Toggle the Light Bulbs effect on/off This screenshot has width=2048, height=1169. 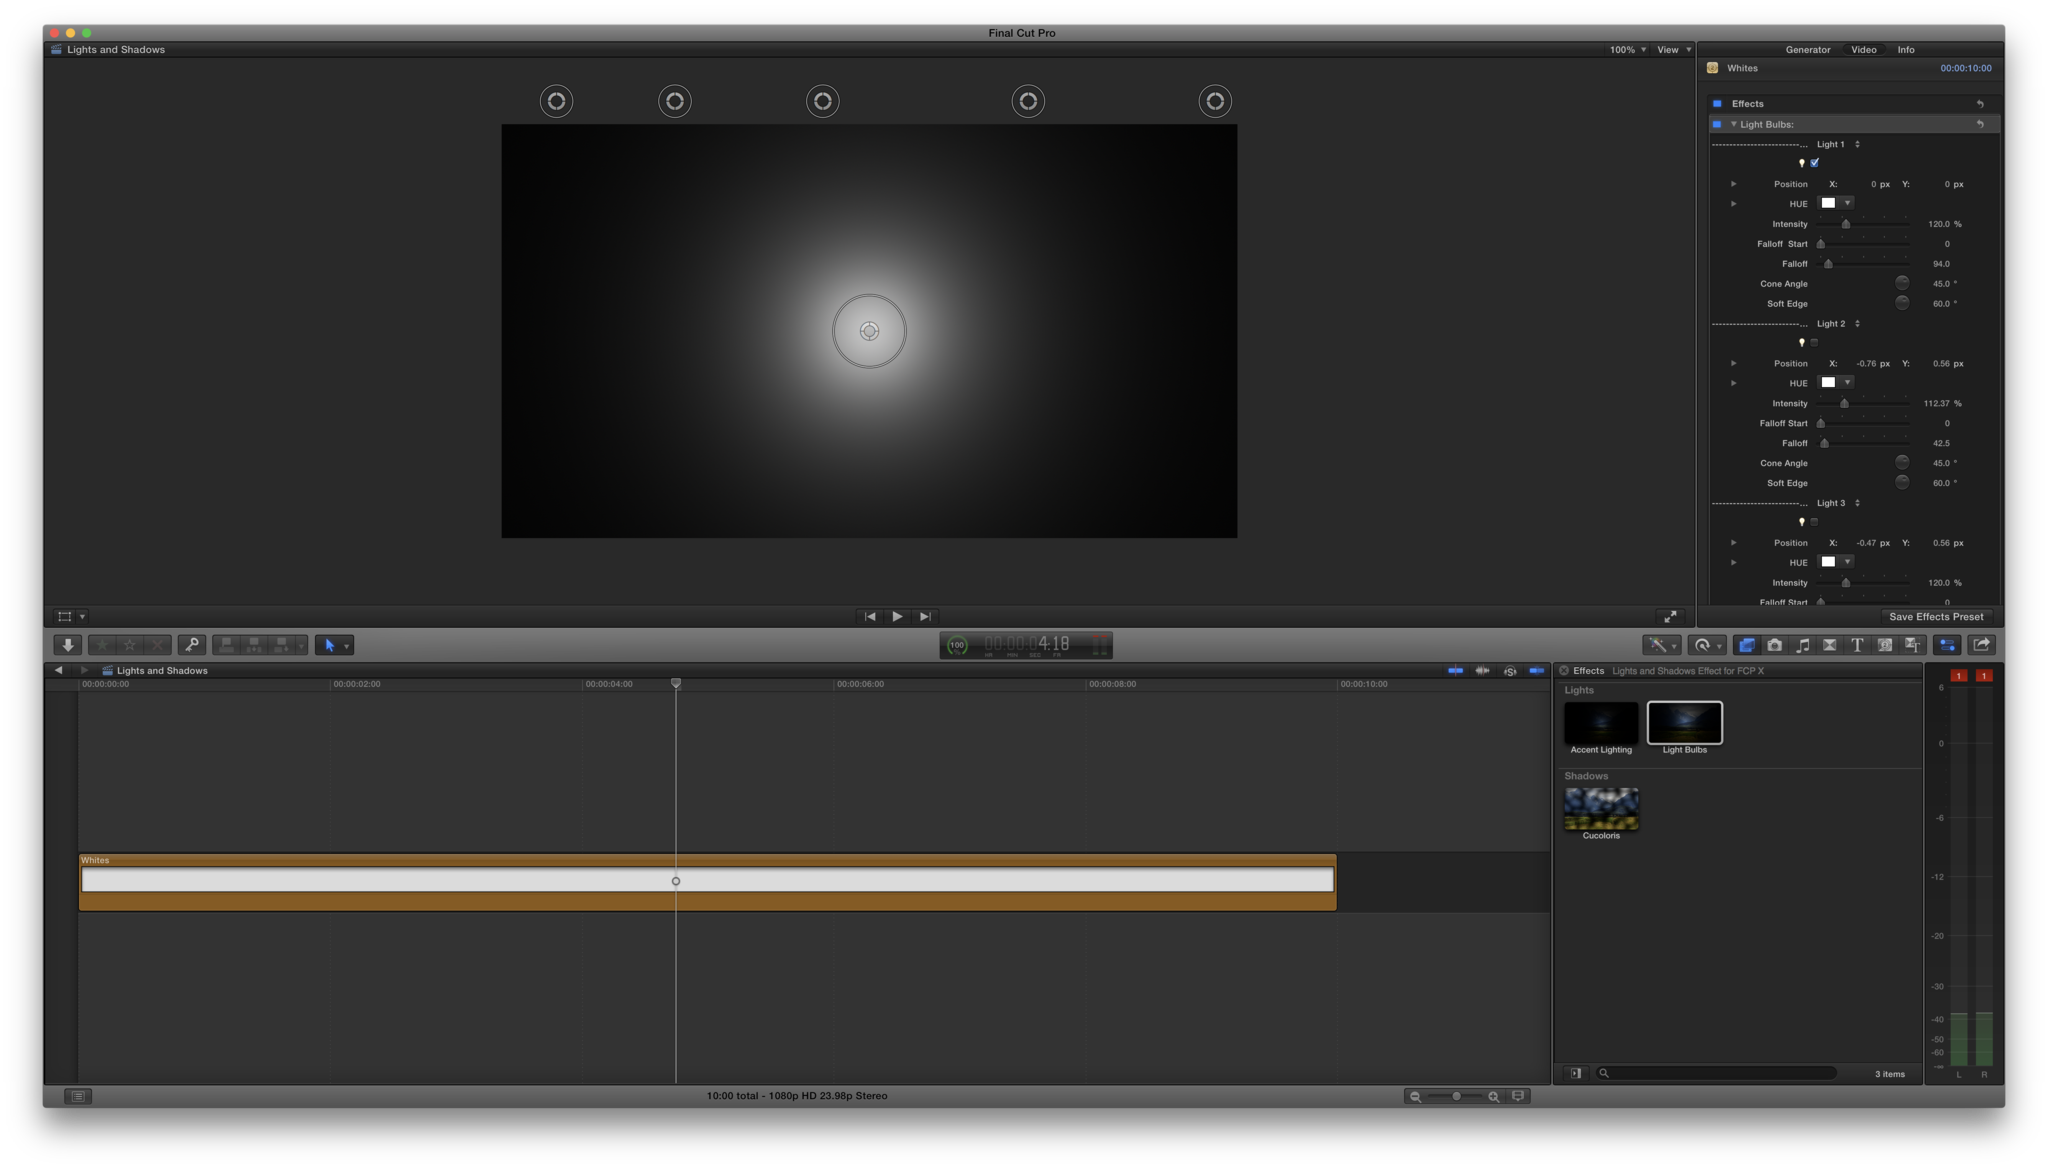(x=1717, y=124)
